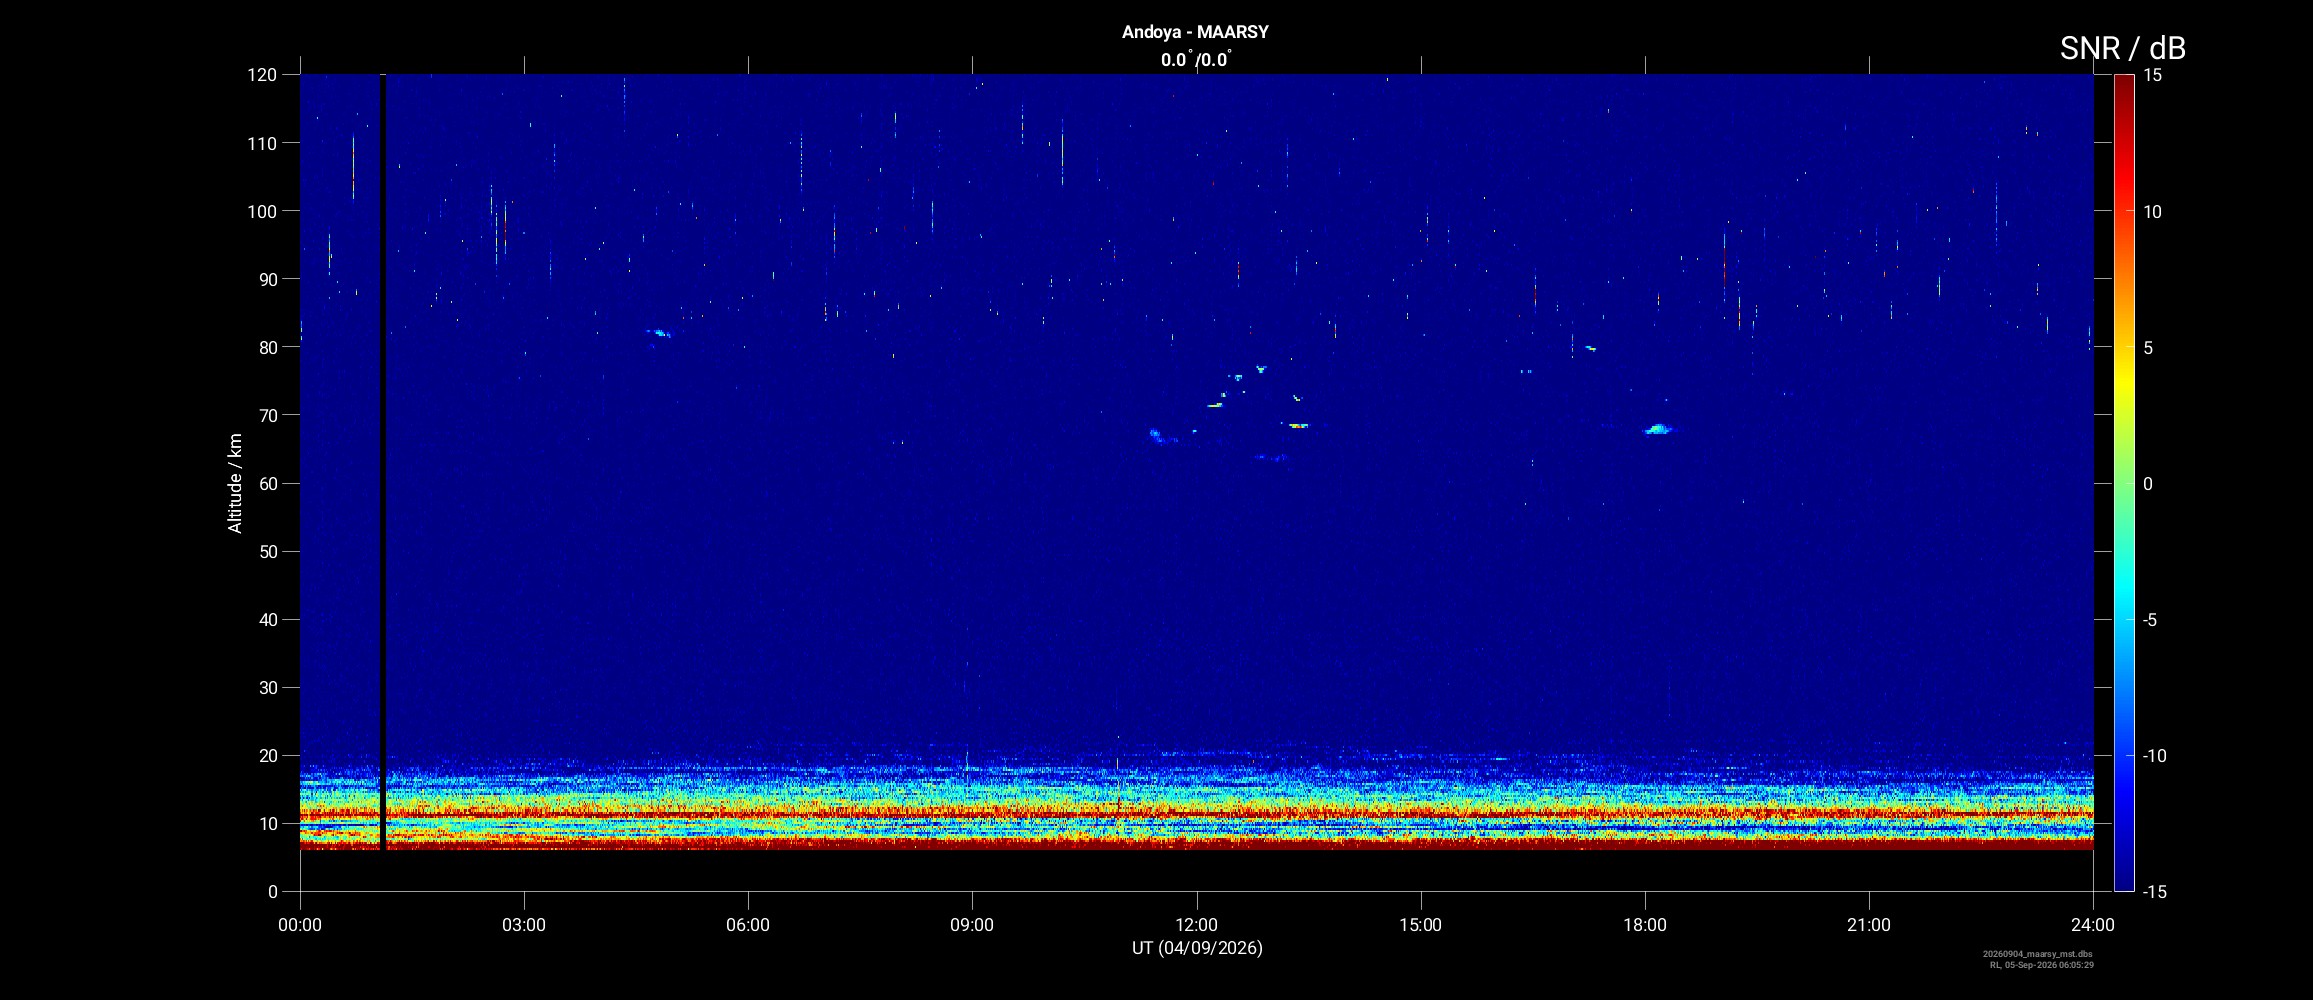Click the SNR / dB colorbar label
Viewport: 2313px width, 1000px height.
[2122, 48]
